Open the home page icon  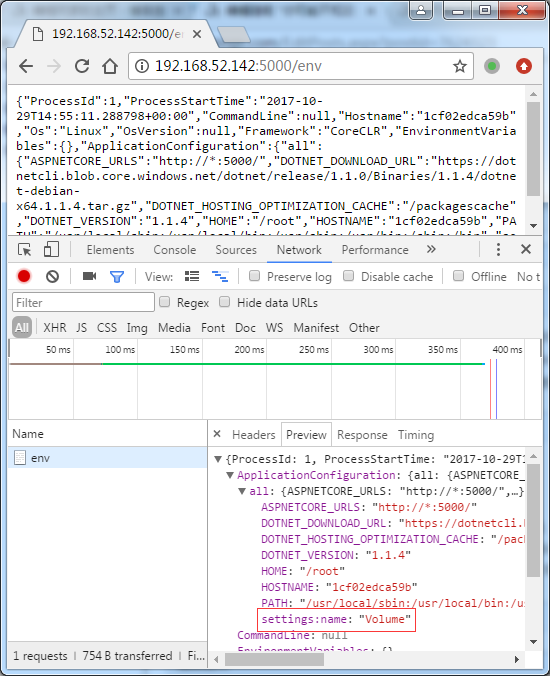(110, 66)
